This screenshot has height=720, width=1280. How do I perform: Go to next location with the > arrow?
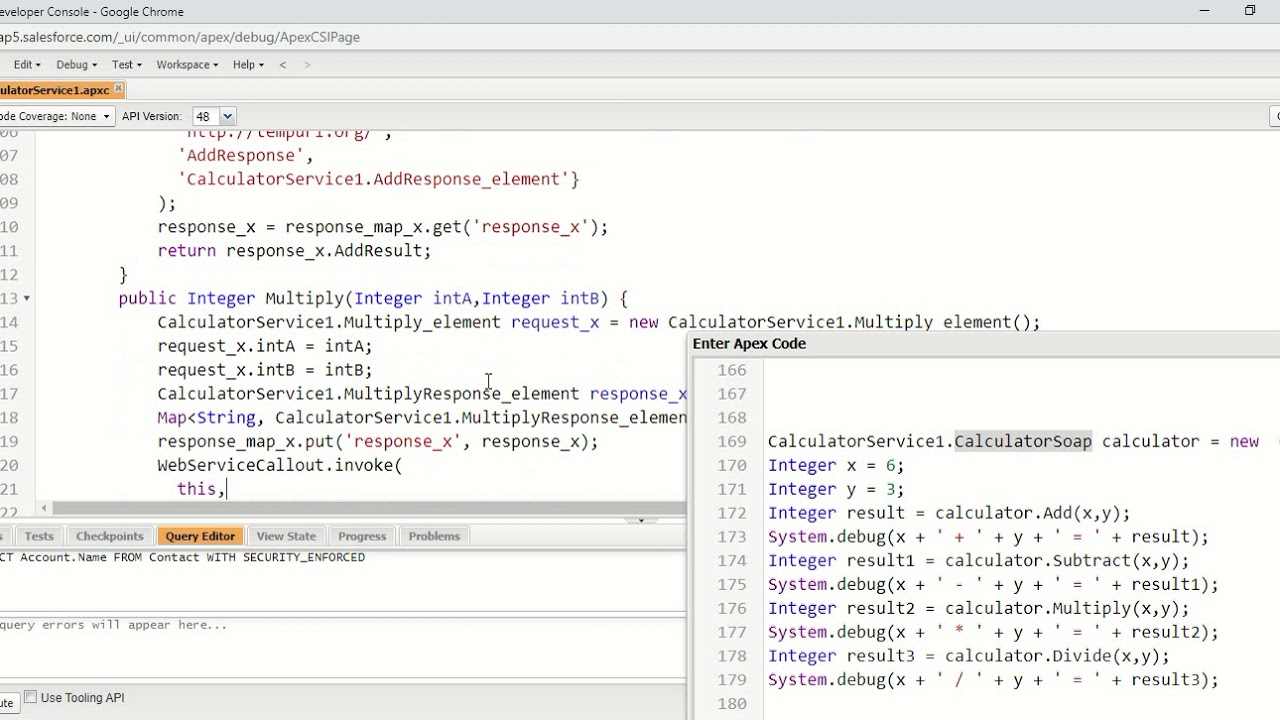(307, 64)
